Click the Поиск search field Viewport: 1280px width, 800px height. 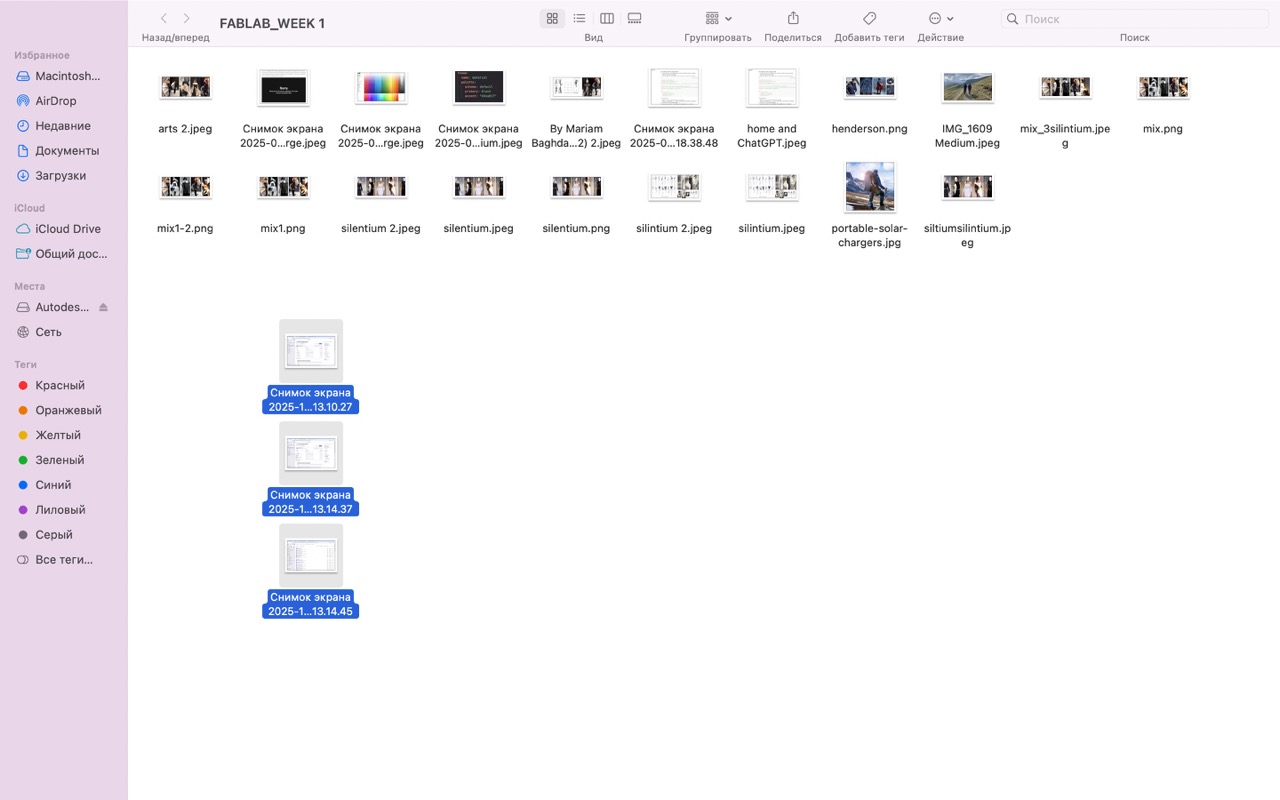pyautogui.click(x=1135, y=19)
